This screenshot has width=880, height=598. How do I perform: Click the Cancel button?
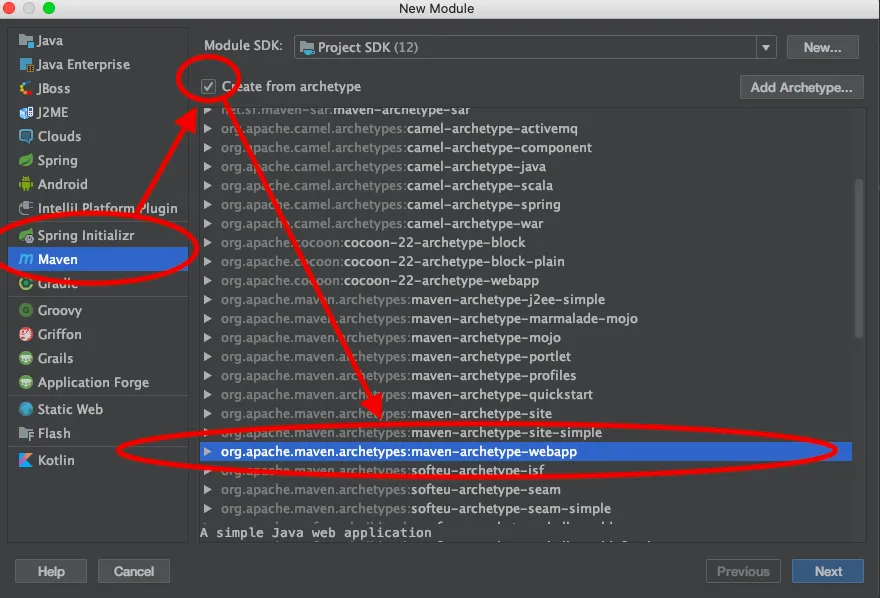tap(134, 572)
